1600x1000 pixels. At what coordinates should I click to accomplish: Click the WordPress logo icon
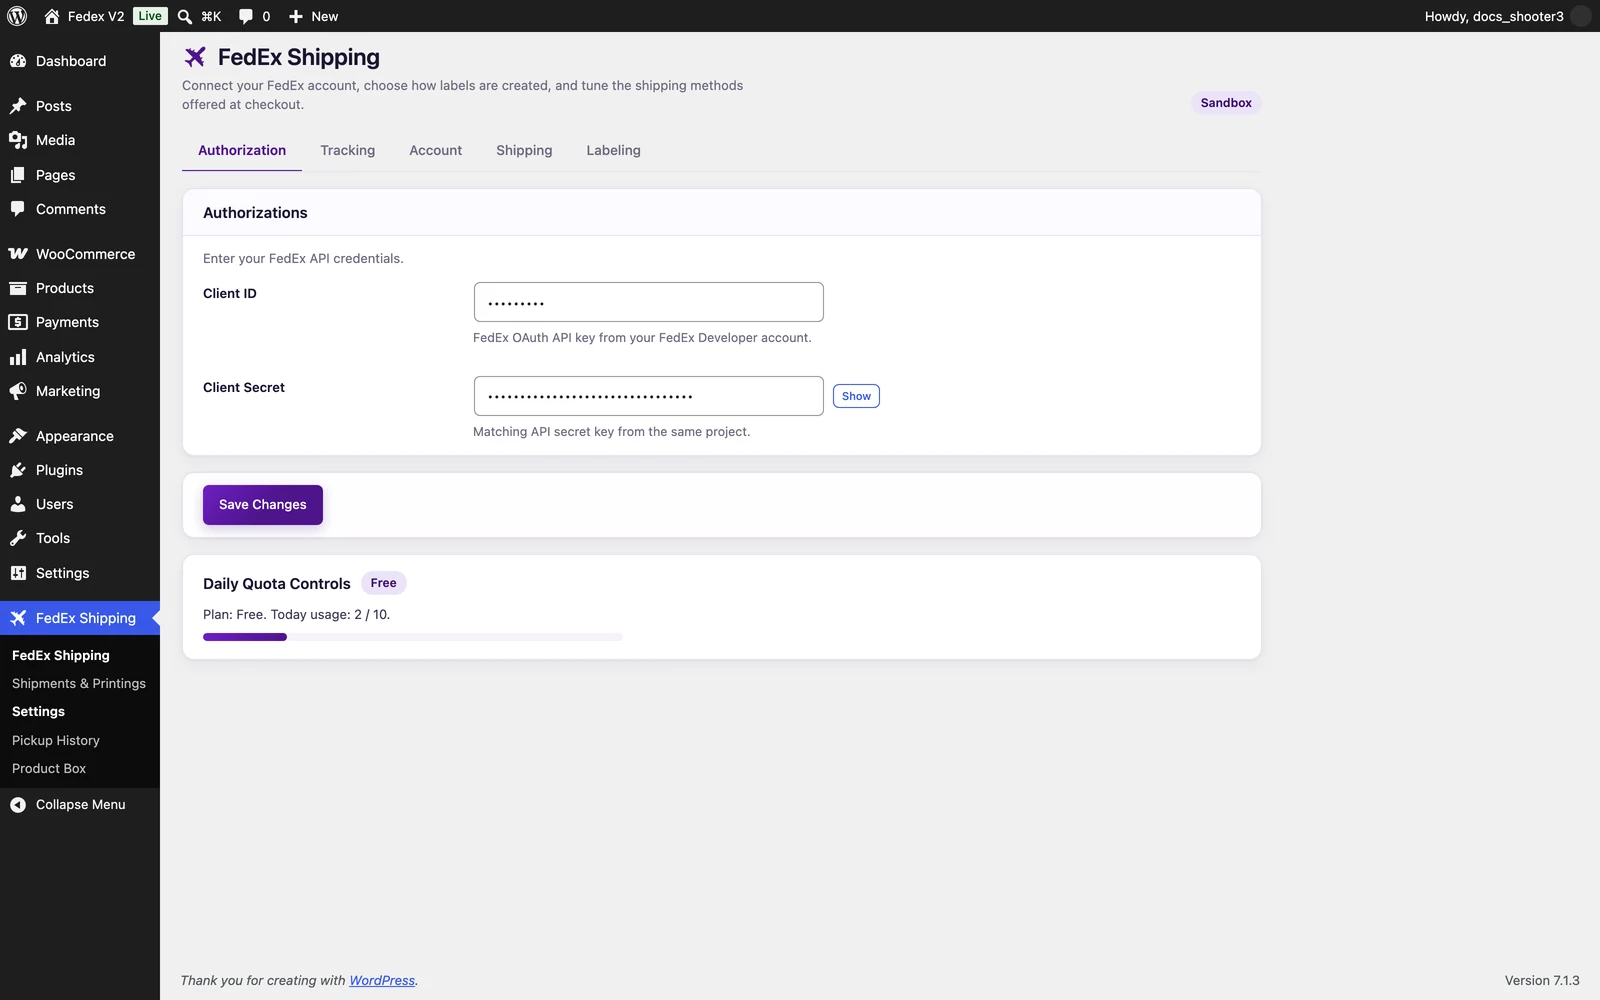(x=17, y=16)
